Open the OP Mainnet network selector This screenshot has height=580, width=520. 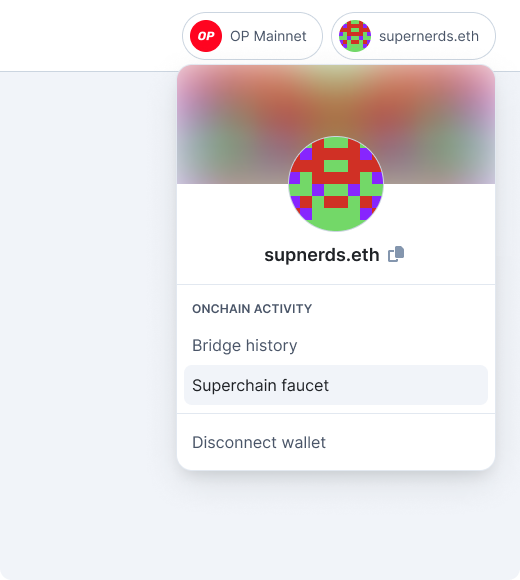[x=252, y=36]
